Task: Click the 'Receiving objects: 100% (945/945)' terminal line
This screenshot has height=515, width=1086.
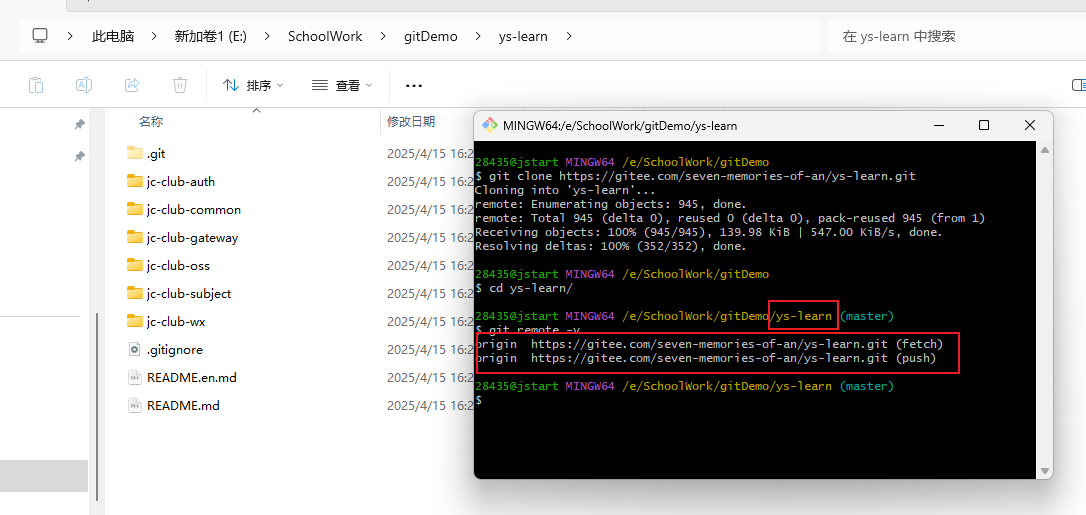Action: (709, 232)
